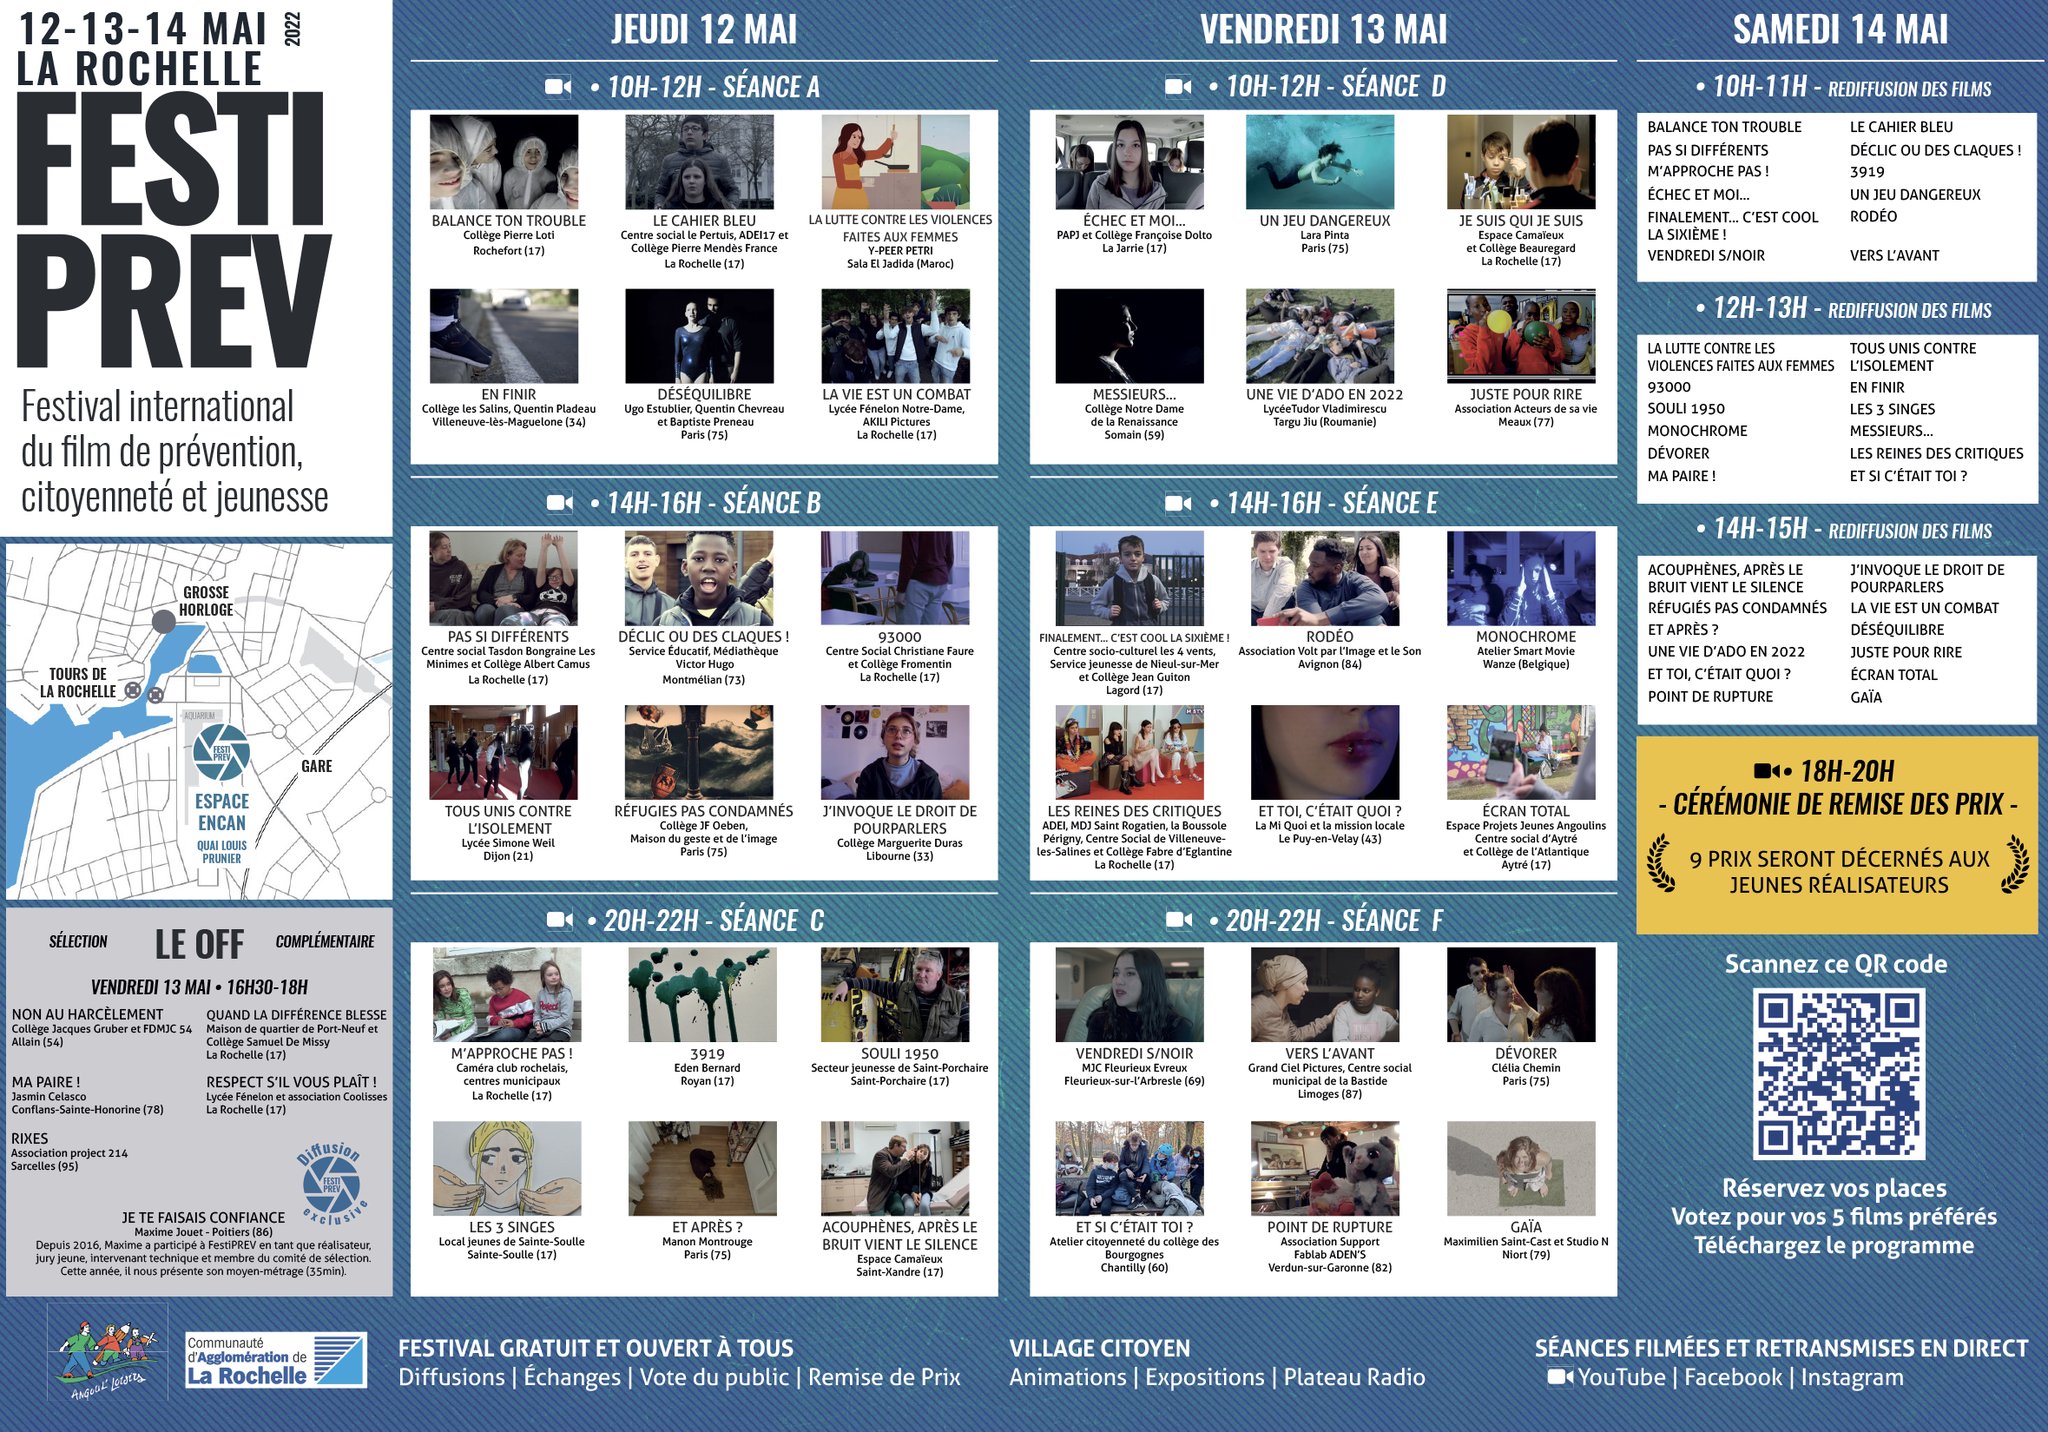Click the Un jeu dangereux underwater thumbnail

[x=1319, y=162]
